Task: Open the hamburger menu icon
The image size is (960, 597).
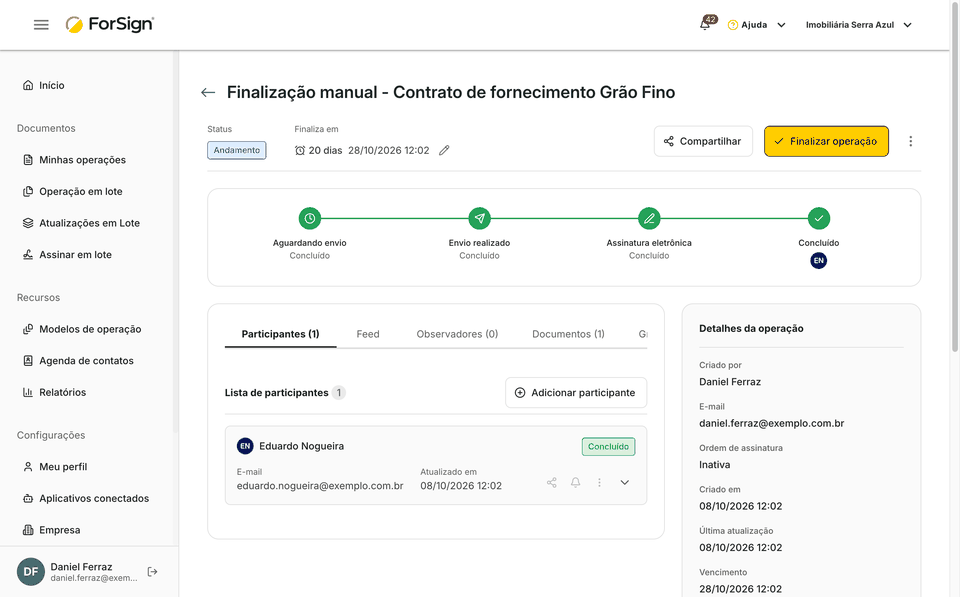Action: click(x=41, y=24)
